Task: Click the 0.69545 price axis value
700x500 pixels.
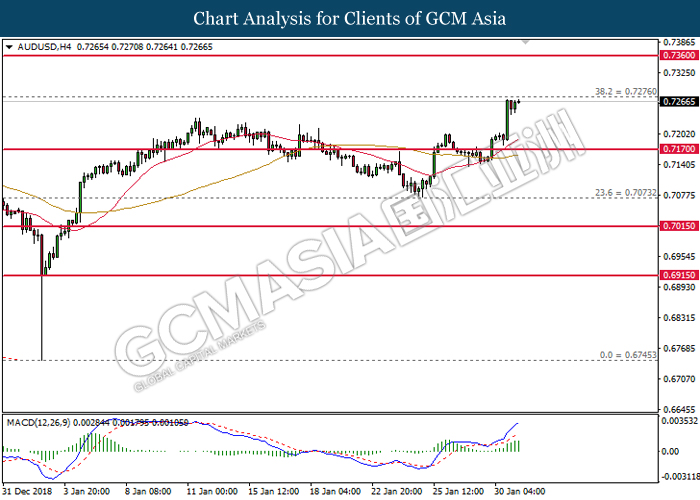Action: point(680,257)
